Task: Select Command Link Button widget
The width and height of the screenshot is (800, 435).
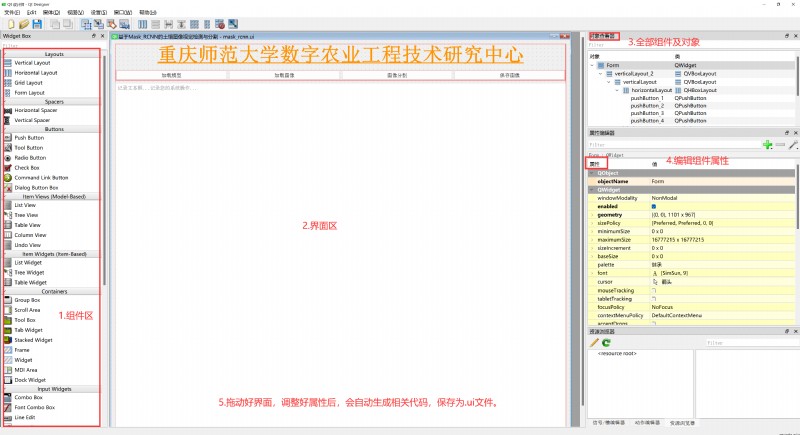Action: coord(41,177)
